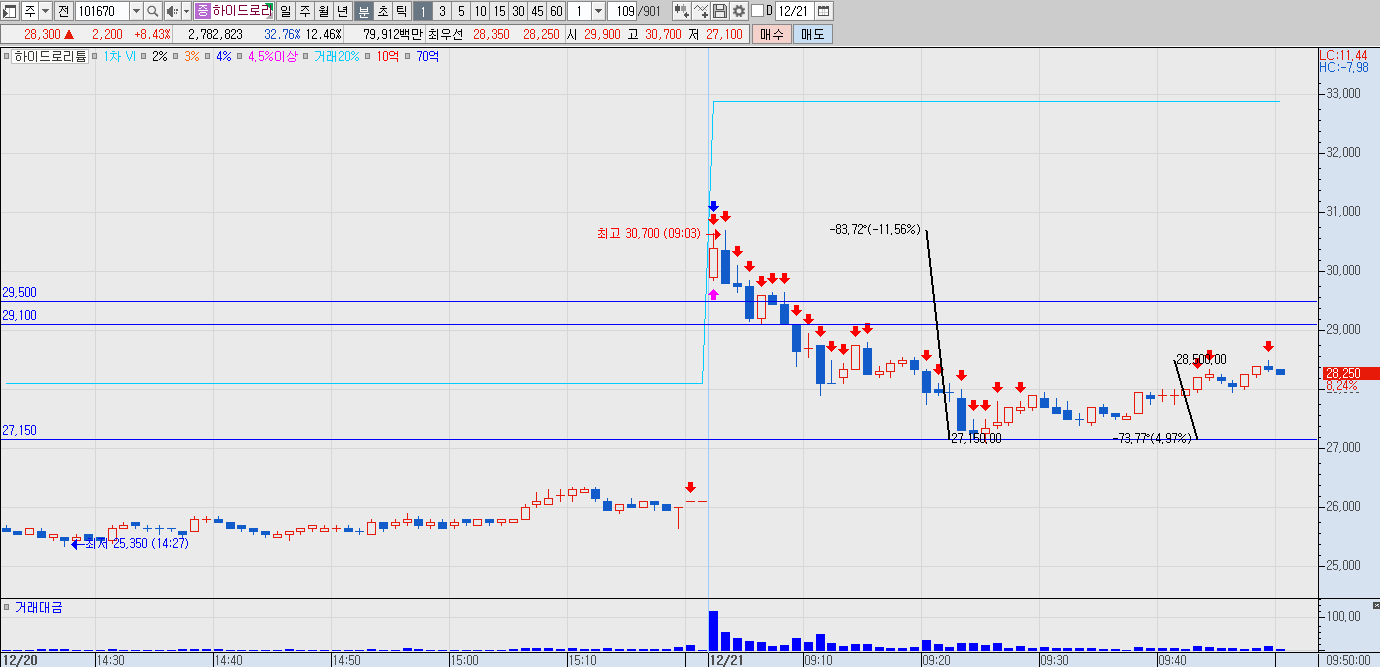Screen dimensions: 1380x667
Task: Click the magnifier stock search icon
Action: pyautogui.click(x=152, y=11)
